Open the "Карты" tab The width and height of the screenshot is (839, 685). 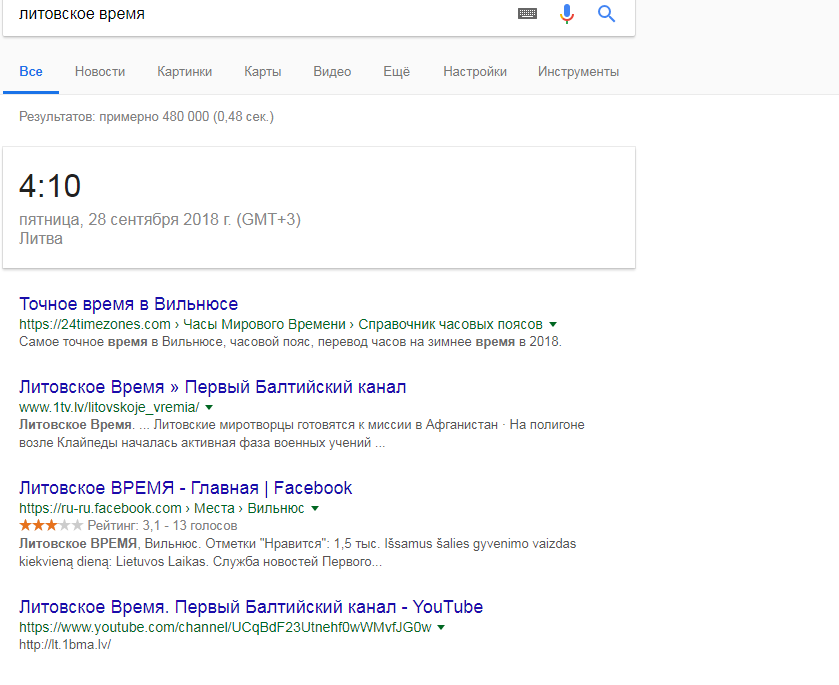click(263, 72)
